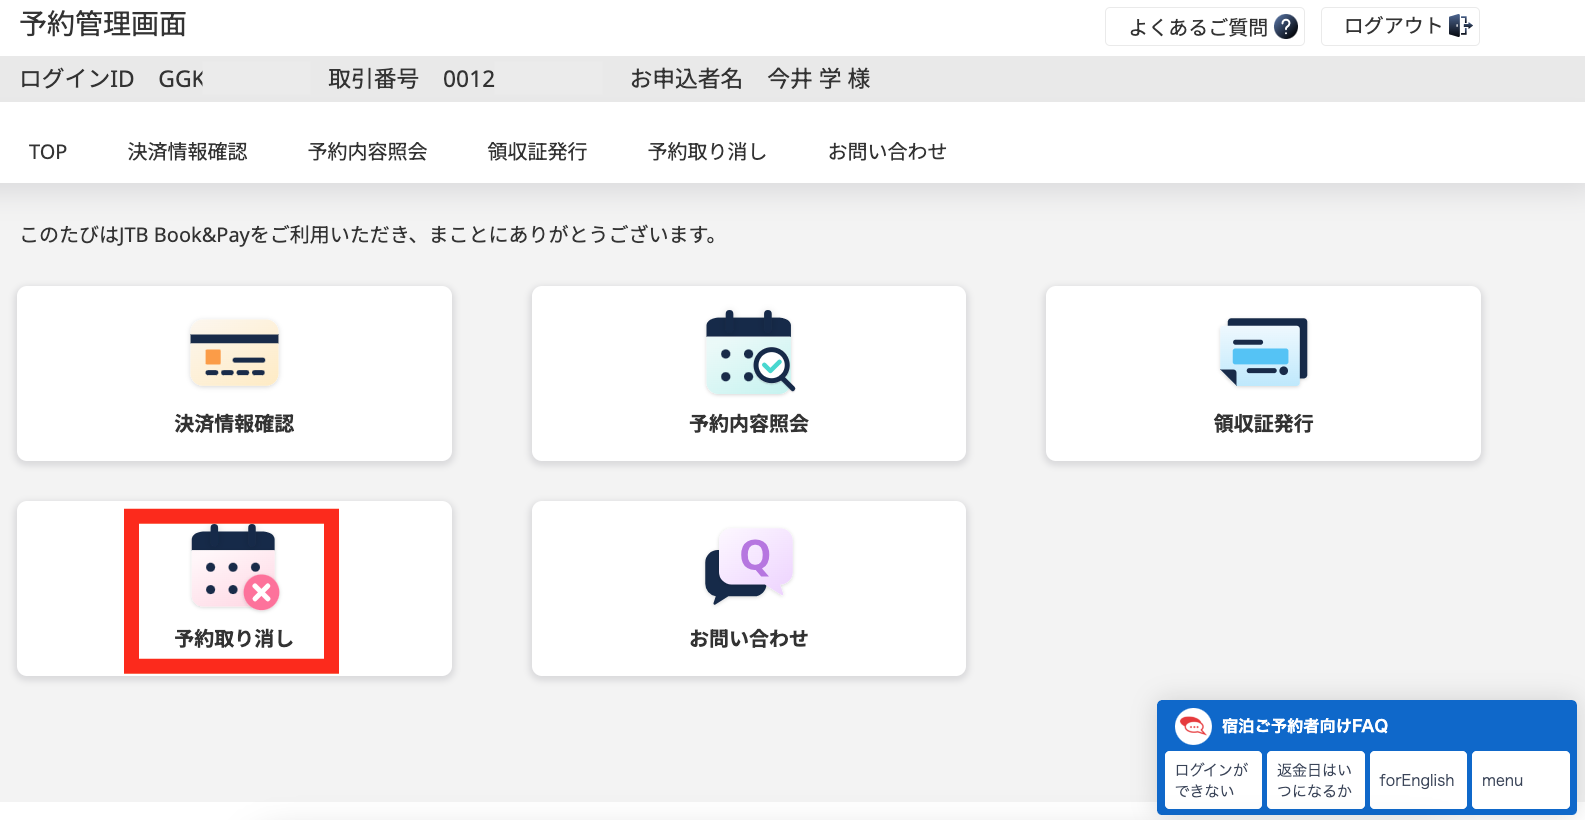Click the ログアウト button

click(x=1400, y=26)
